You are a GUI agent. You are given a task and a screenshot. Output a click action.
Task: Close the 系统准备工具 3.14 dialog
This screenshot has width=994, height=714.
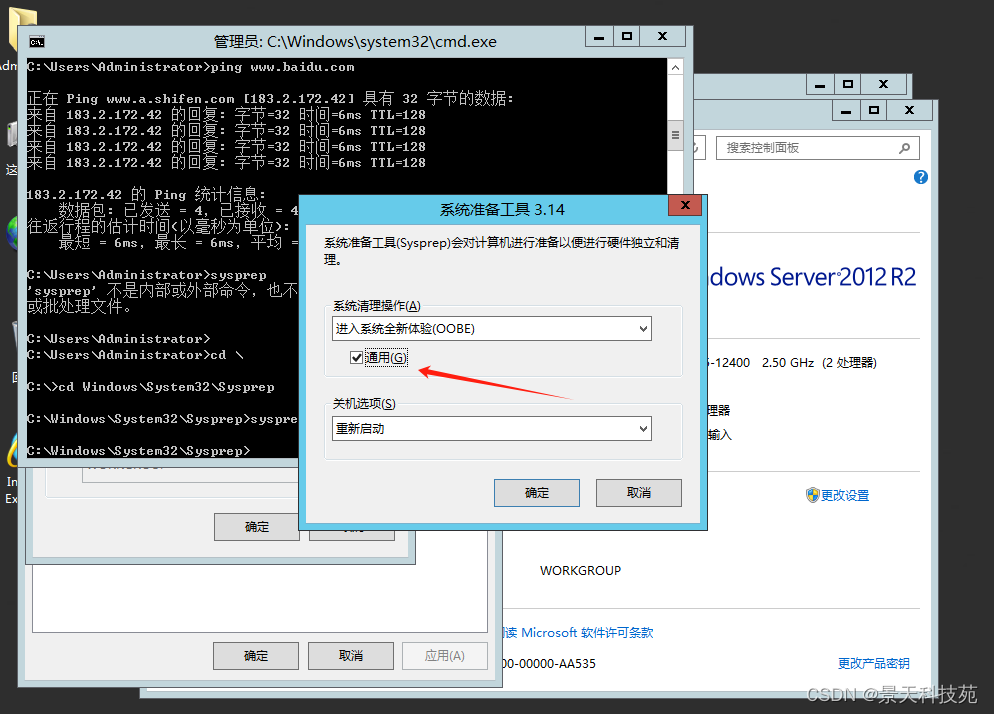click(x=685, y=205)
